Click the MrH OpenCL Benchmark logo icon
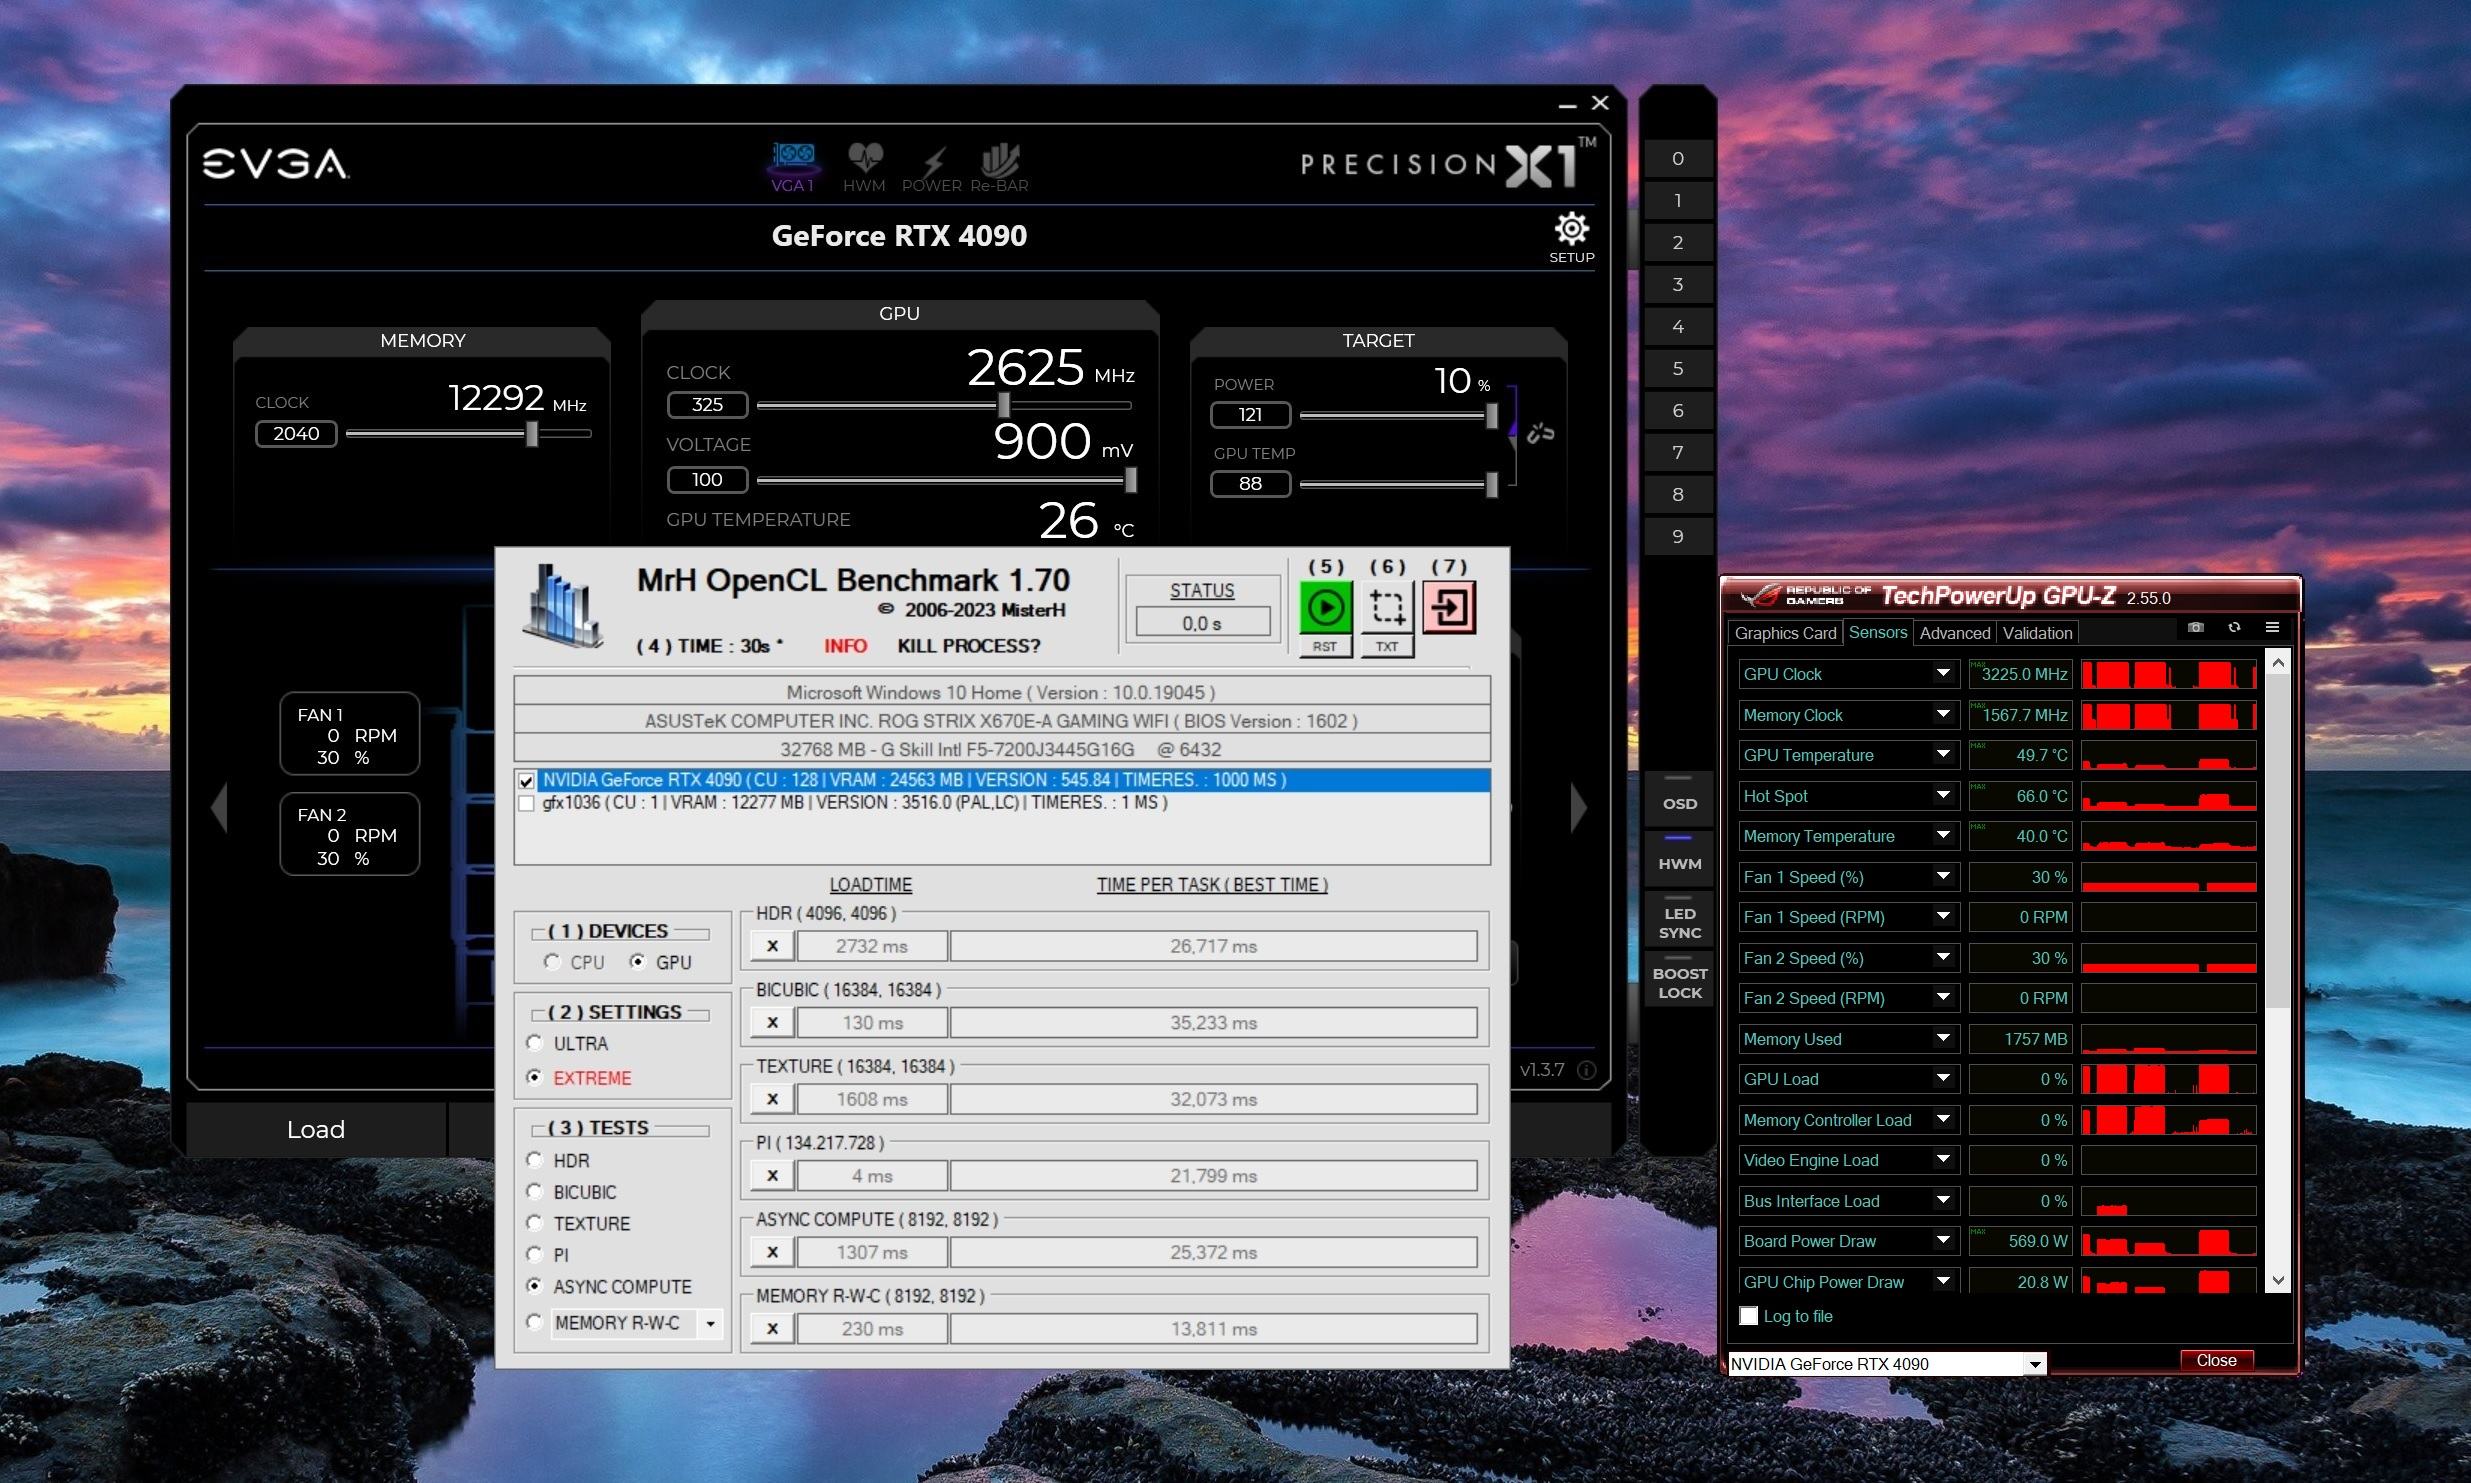This screenshot has height=1483, width=2471. pos(563,606)
